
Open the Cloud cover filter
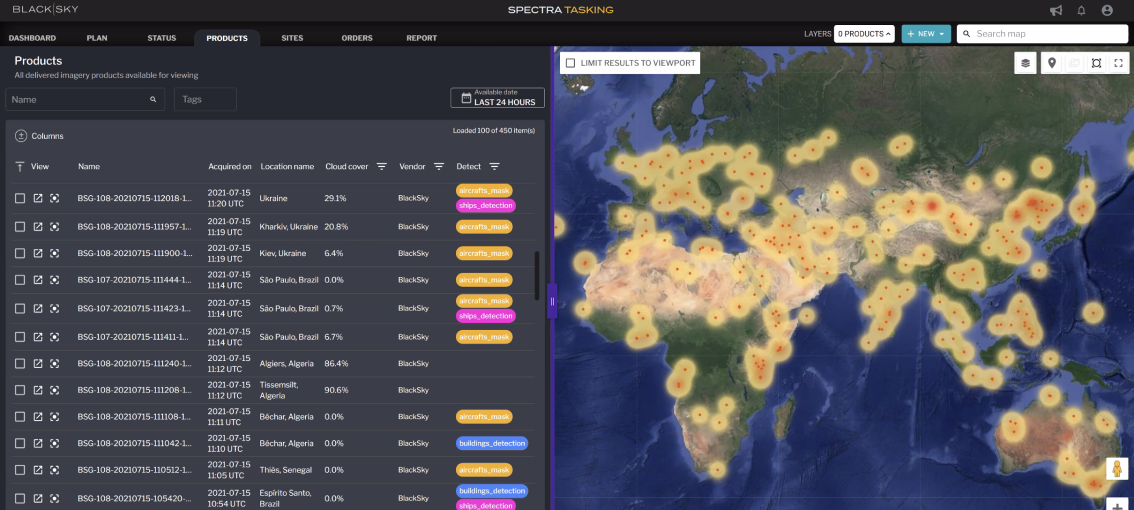[x=381, y=166]
